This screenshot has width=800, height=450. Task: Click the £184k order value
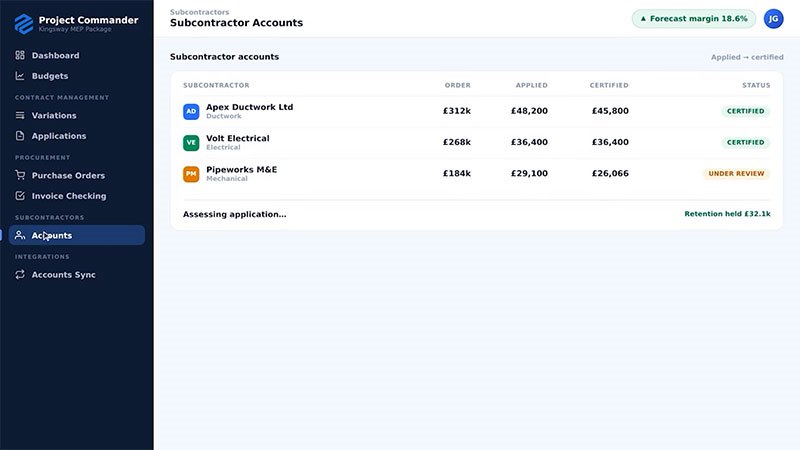pyautogui.click(x=457, y=173)
